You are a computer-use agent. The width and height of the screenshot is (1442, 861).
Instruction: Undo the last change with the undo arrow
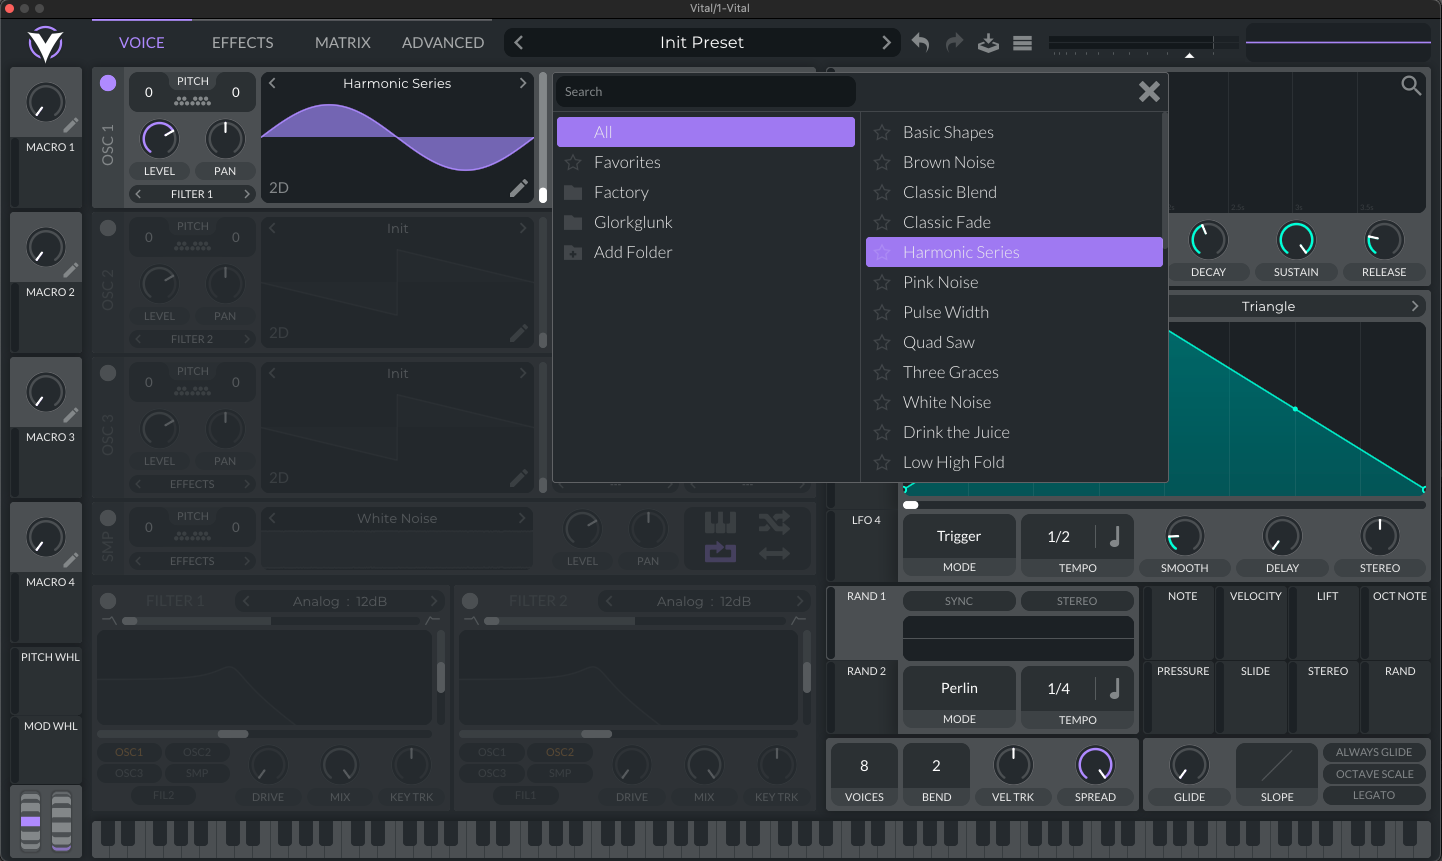tap(921, 43)
